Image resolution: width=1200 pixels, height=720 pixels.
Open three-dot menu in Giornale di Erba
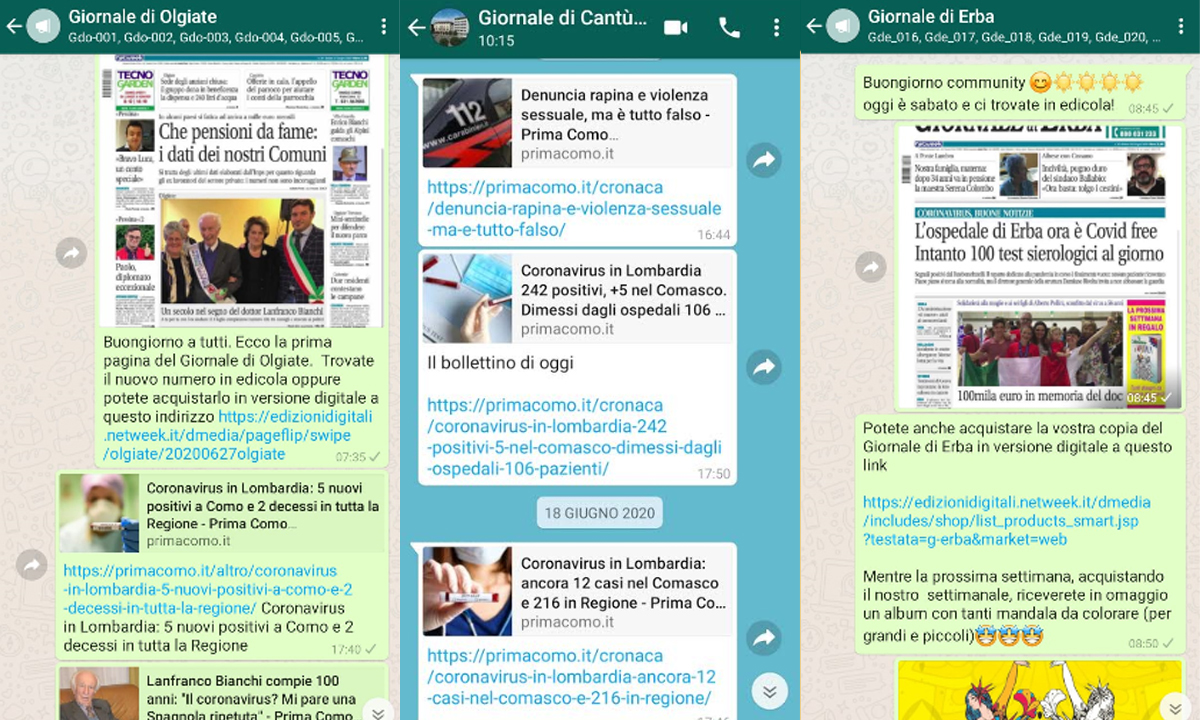click(x=1183, y=27)
